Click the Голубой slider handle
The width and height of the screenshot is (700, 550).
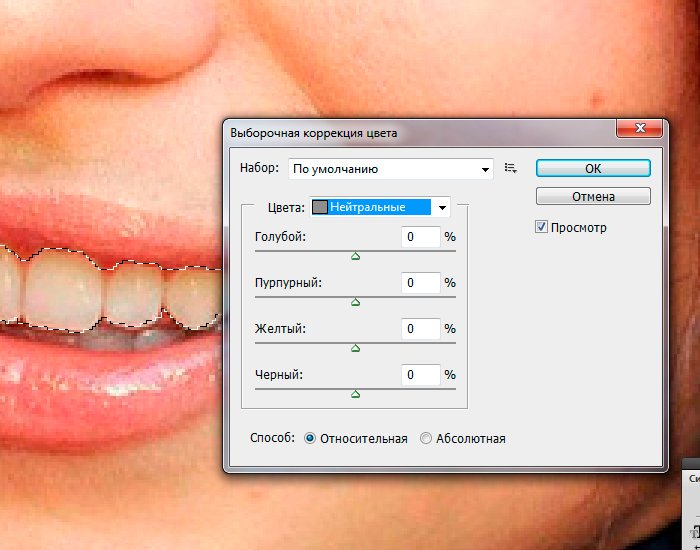[355, 256]
